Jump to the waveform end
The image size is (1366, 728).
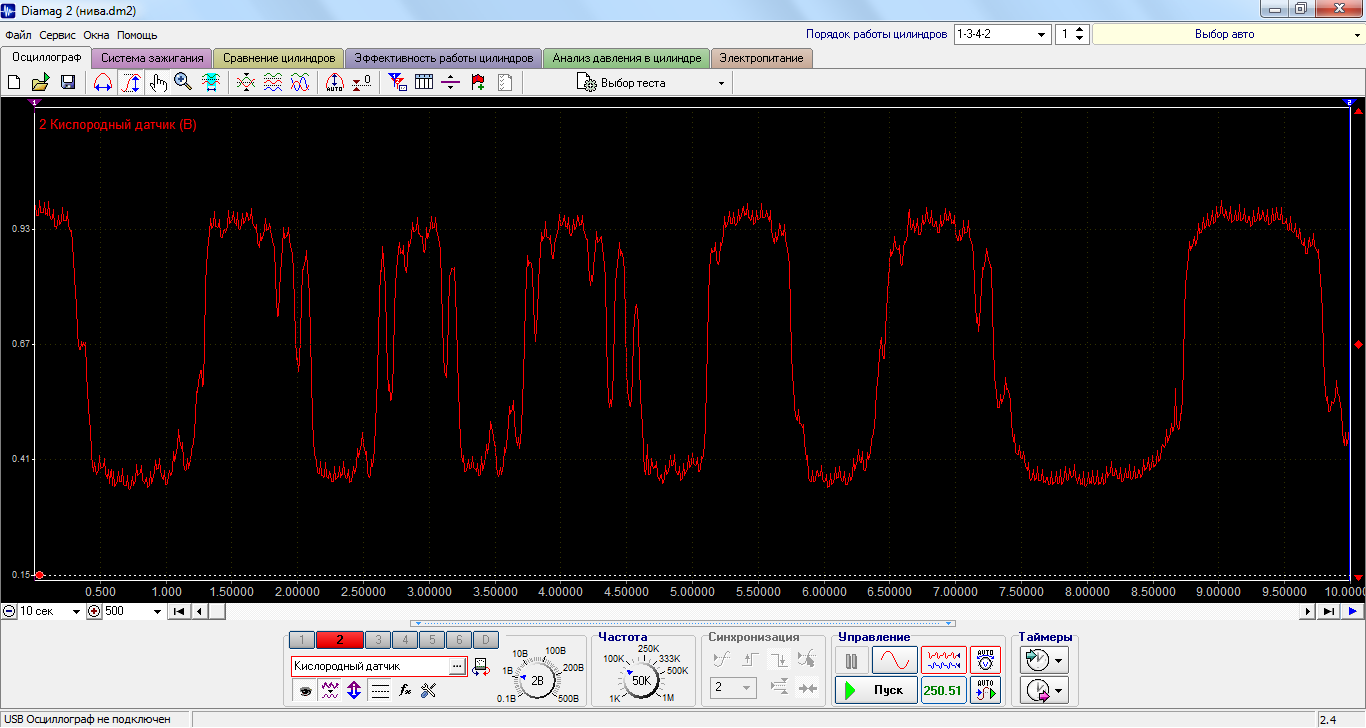pyautogui.click(x=1328, y=611)
